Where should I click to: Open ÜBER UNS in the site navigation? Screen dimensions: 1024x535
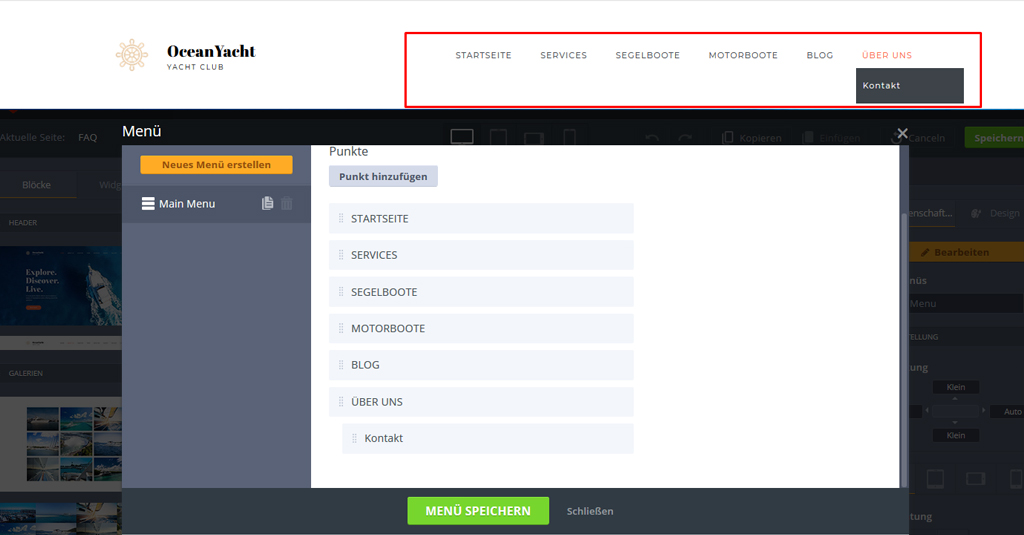(886, 56)
